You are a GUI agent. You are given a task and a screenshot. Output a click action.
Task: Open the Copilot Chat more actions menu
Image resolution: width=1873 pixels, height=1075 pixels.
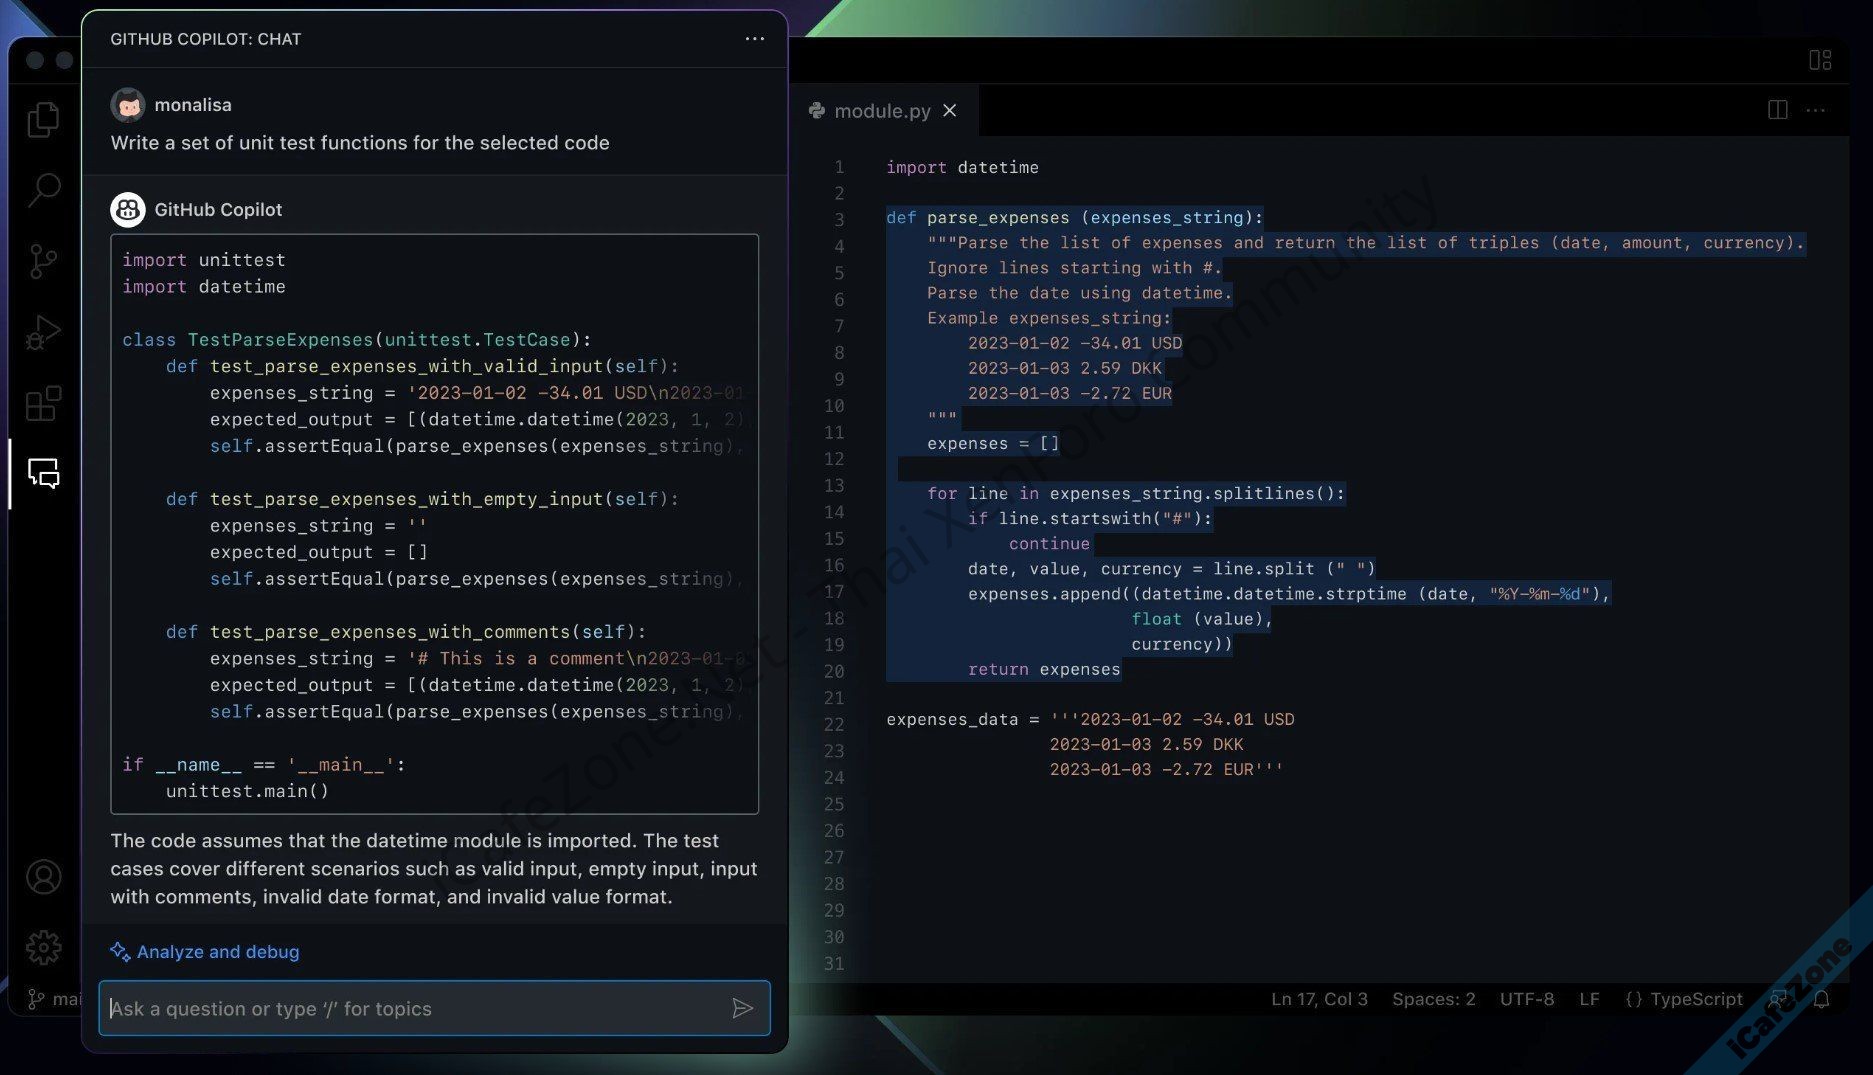tap(755, 39)
